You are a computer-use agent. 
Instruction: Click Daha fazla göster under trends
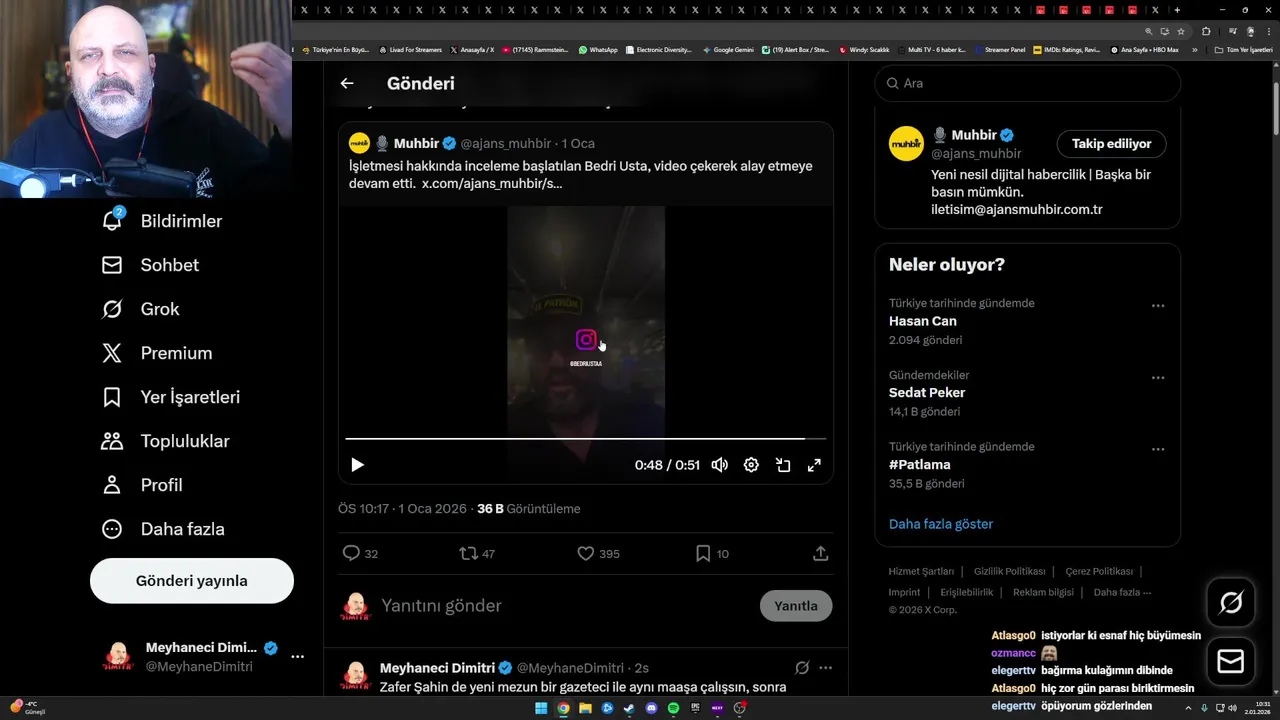pyautogui.click(x=941, y=524)
